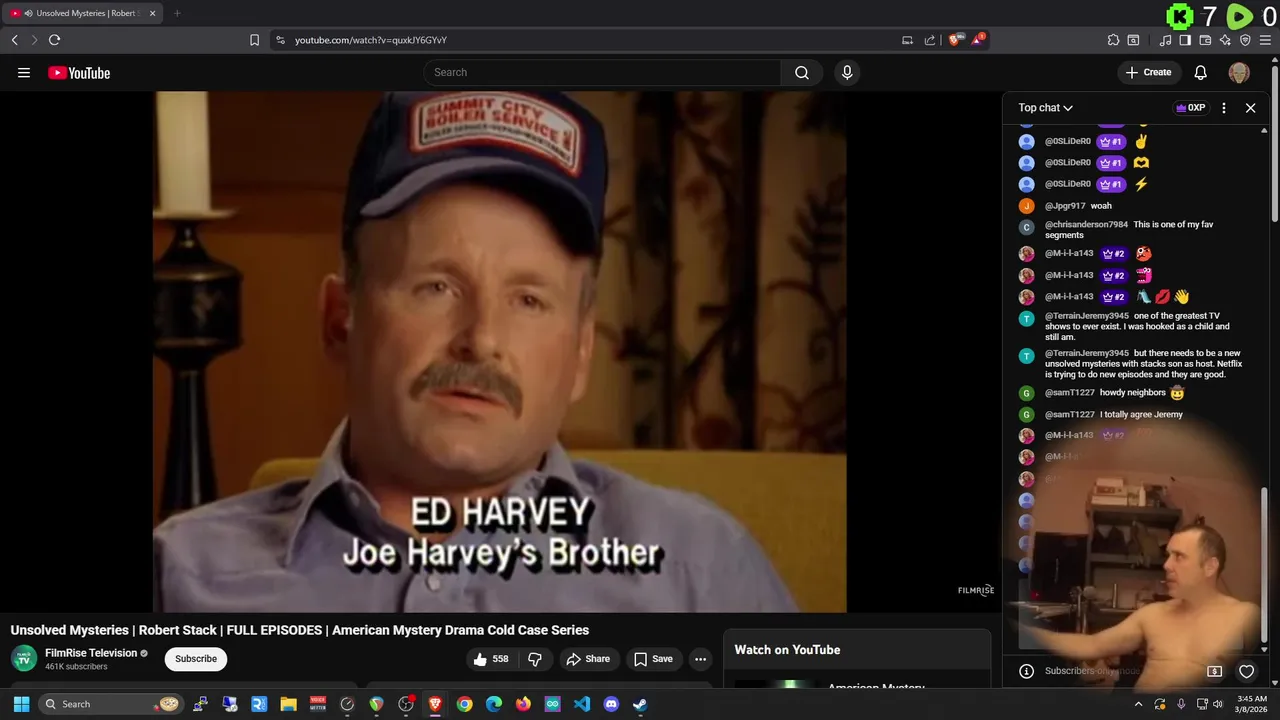
Task: Open File Explorer from taskbar
Action: pos(288,704)
